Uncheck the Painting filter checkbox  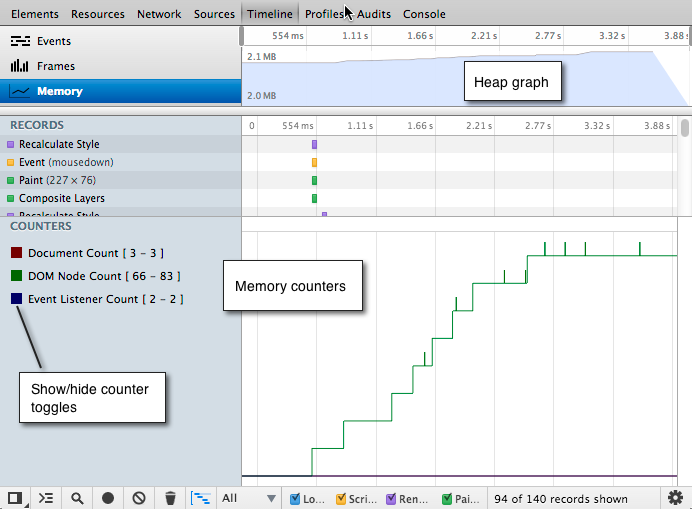(x=446, y=498)
